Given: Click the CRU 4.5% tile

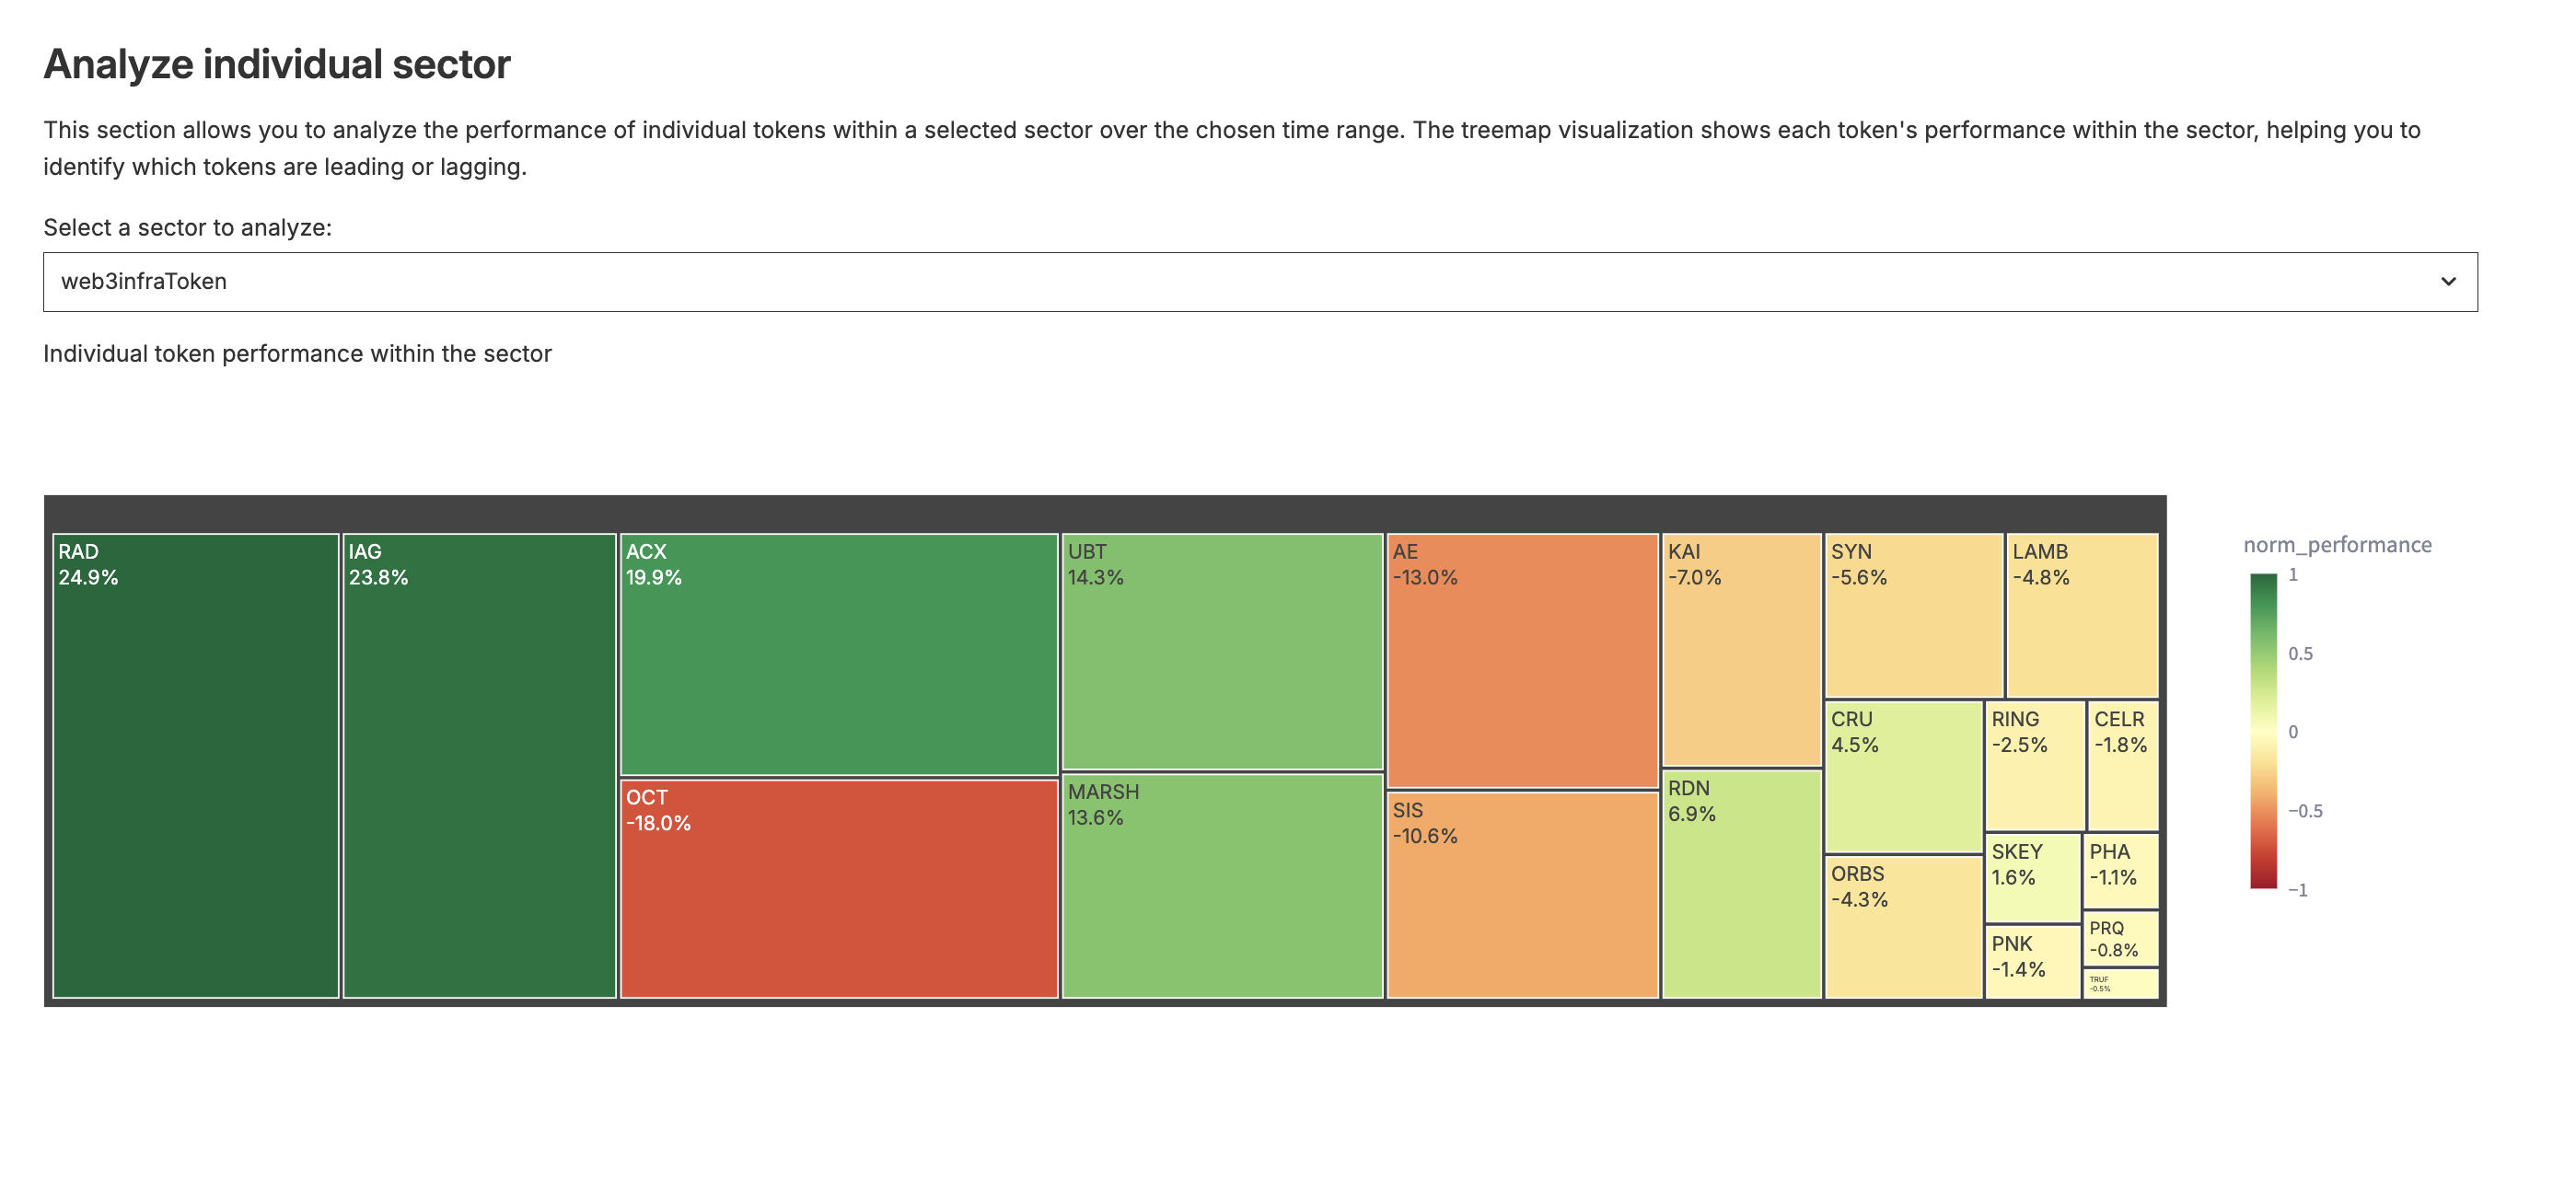Looking at the screenshot, I should (1903, 777).
